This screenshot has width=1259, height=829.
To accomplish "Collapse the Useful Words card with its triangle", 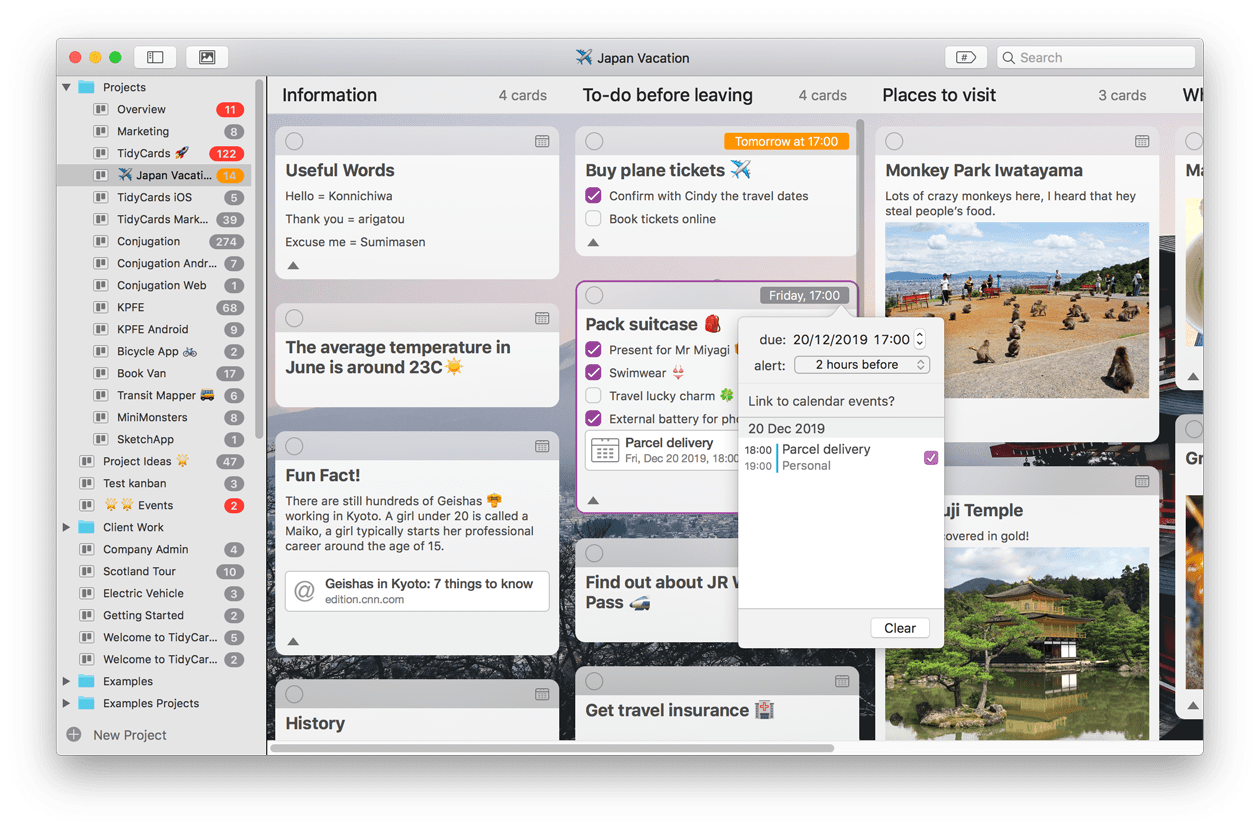I will pos(293,266).
